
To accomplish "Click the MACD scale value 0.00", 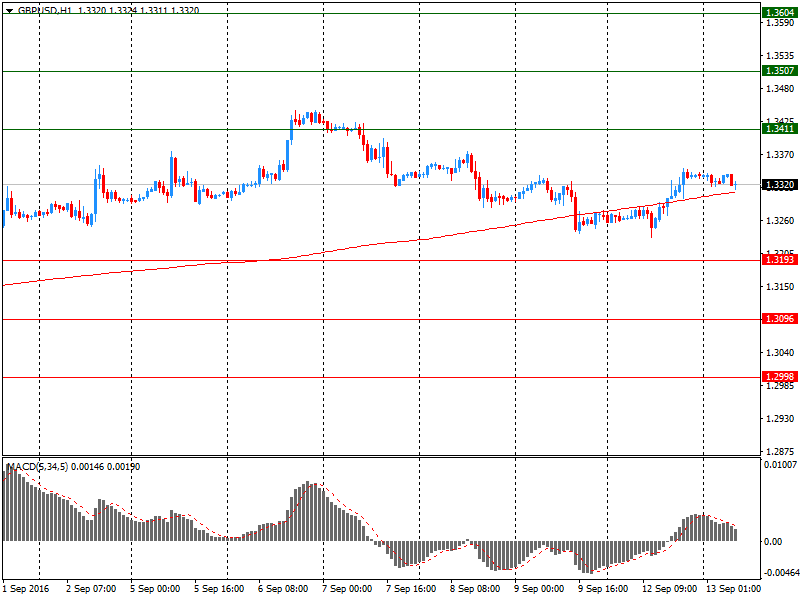I will pos(773,541).
